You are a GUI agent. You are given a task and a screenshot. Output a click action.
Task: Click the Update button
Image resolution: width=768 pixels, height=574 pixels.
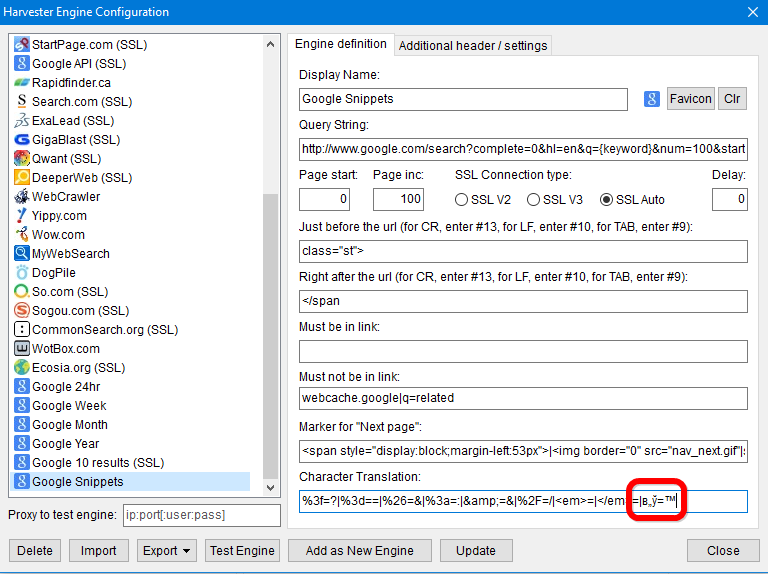click(x=476, y=551)
